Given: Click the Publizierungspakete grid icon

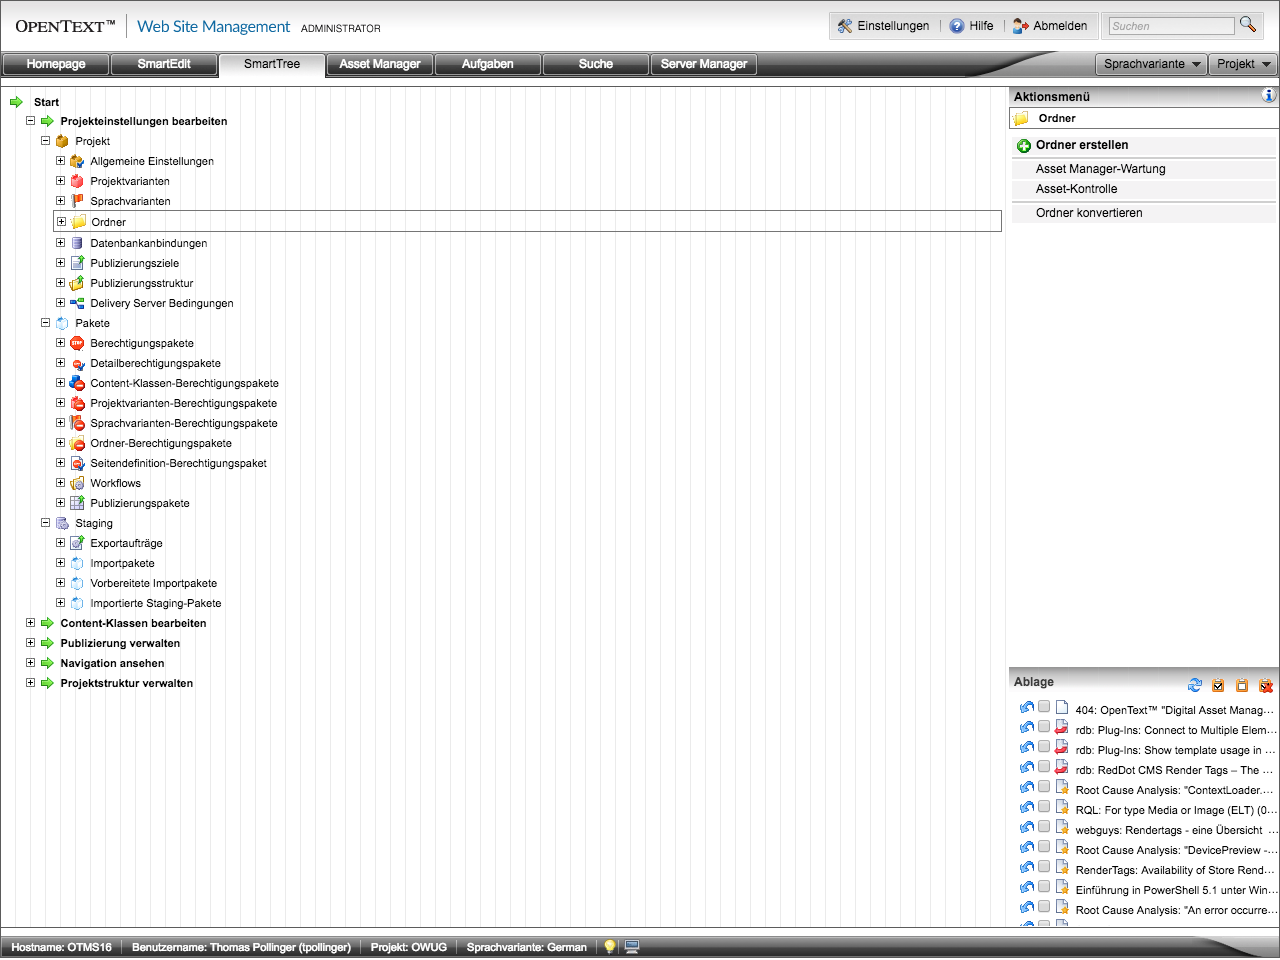Looking at the screenshot, I should [x=77, y=503].
